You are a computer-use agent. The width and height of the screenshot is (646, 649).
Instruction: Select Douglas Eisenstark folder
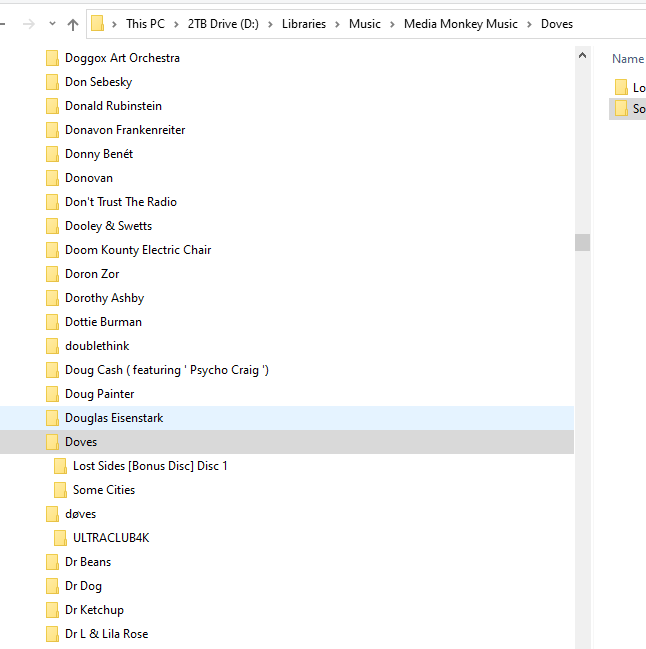click(x=114, y=418)
